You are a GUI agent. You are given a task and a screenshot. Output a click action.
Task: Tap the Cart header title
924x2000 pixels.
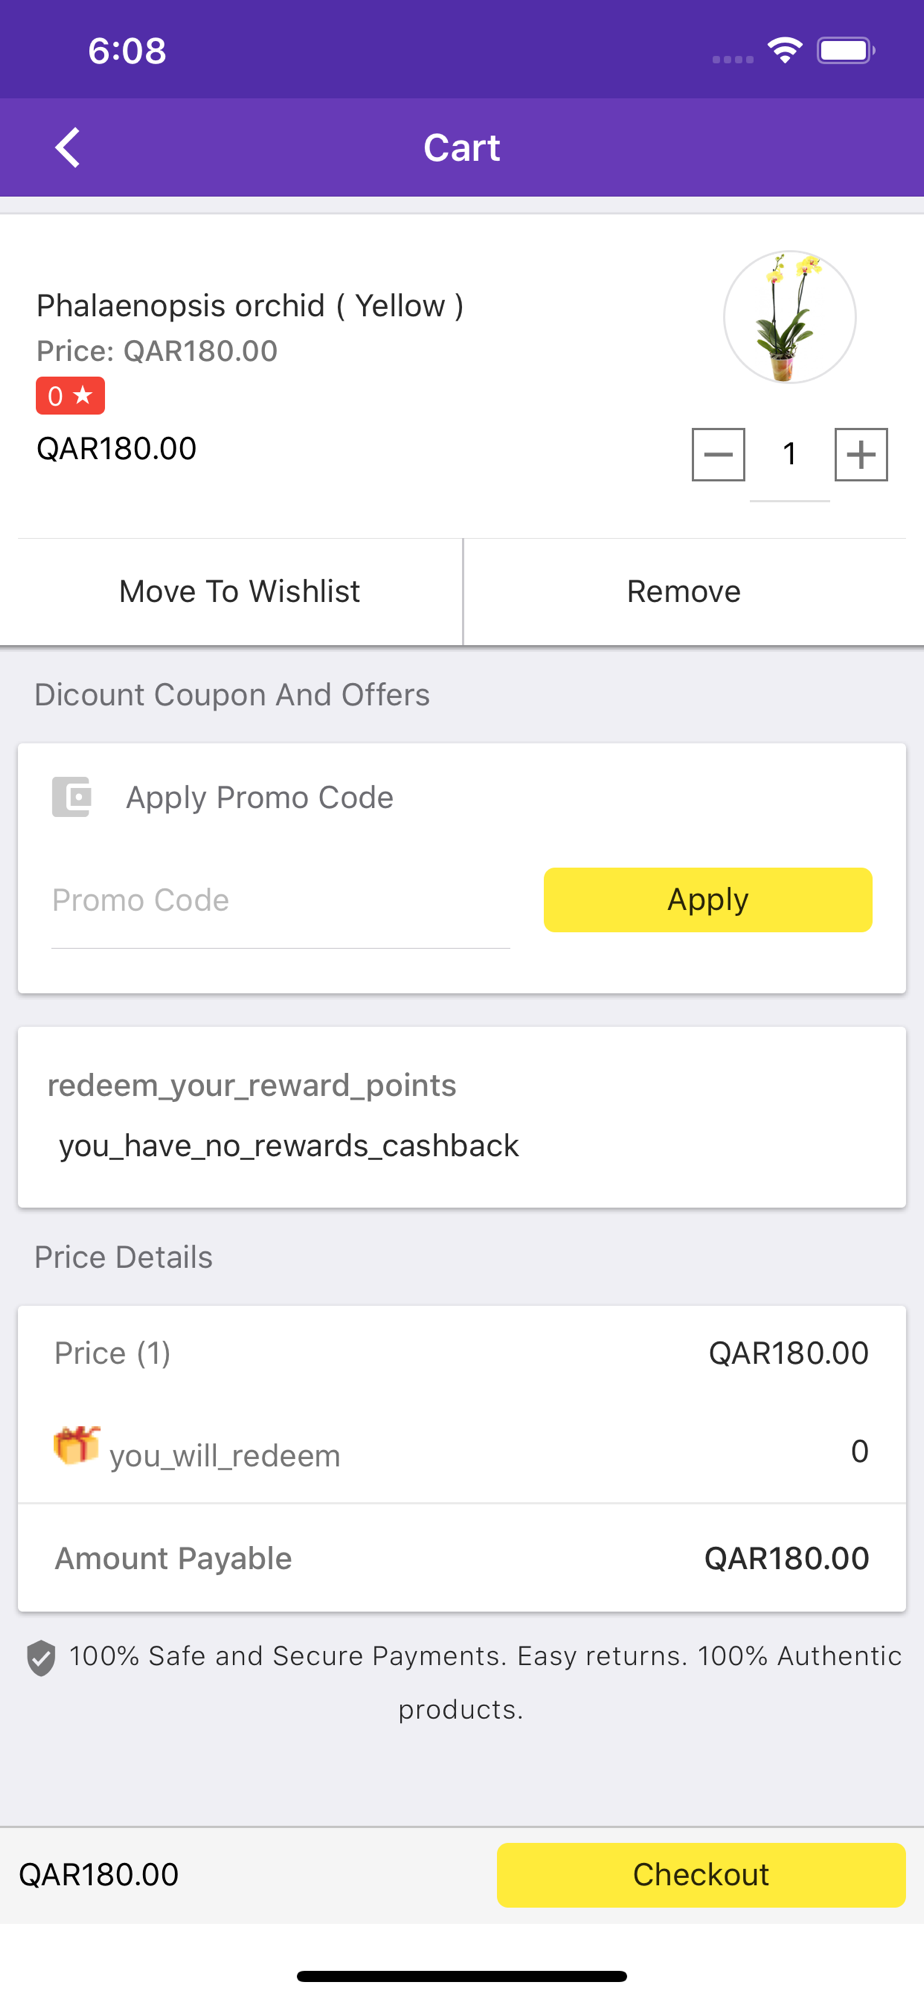point(461,148)
